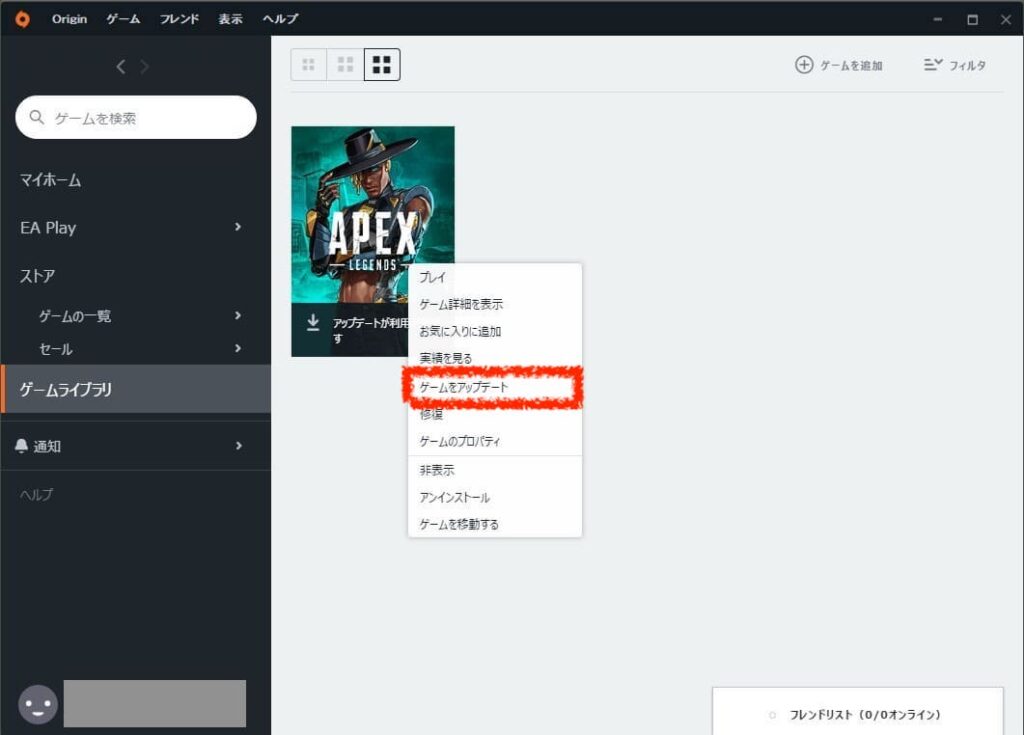The height and width of the screenshot is (735, 1024).
Task: Click フィルタ button label
Action: click(x=967, y=65)
